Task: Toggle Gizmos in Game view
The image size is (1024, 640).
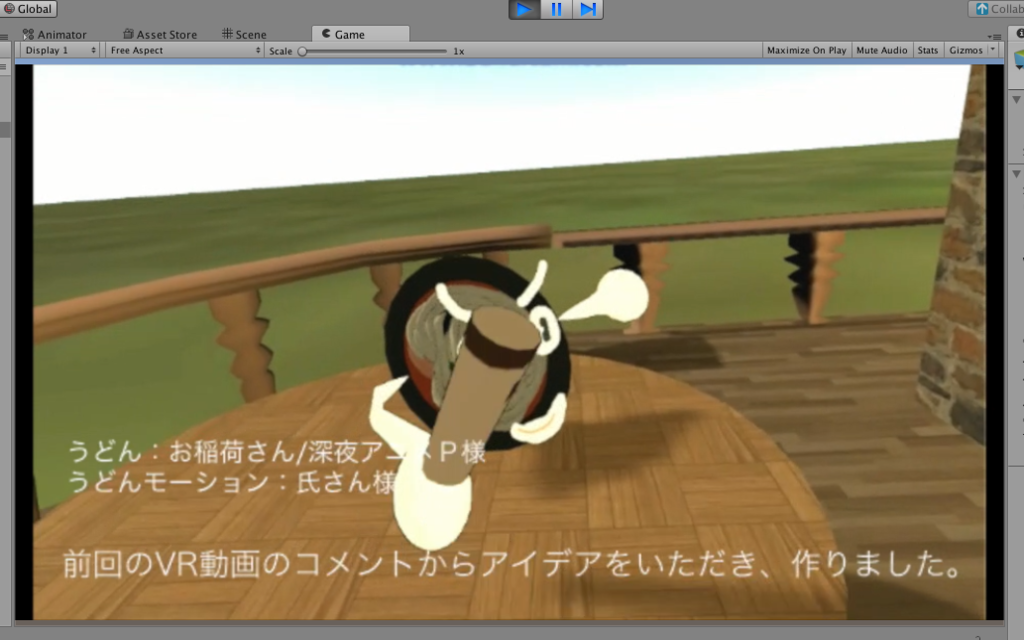Action: 966,50
